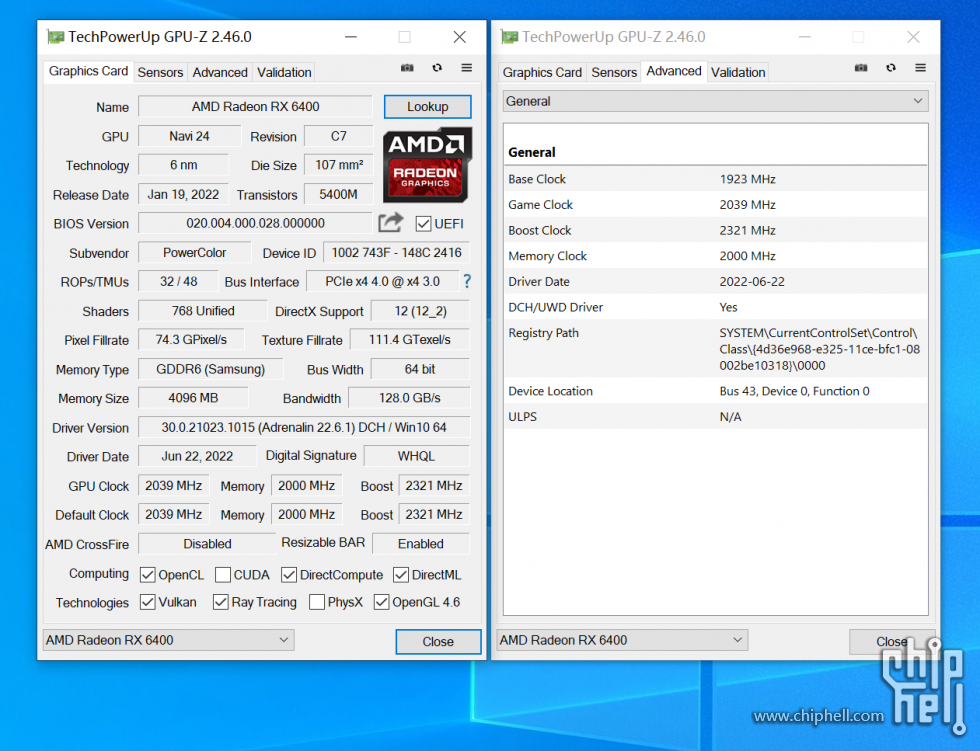980x751 pixels.
Task: Select Graphics Card tab in left window
Action: click(88, 71)
